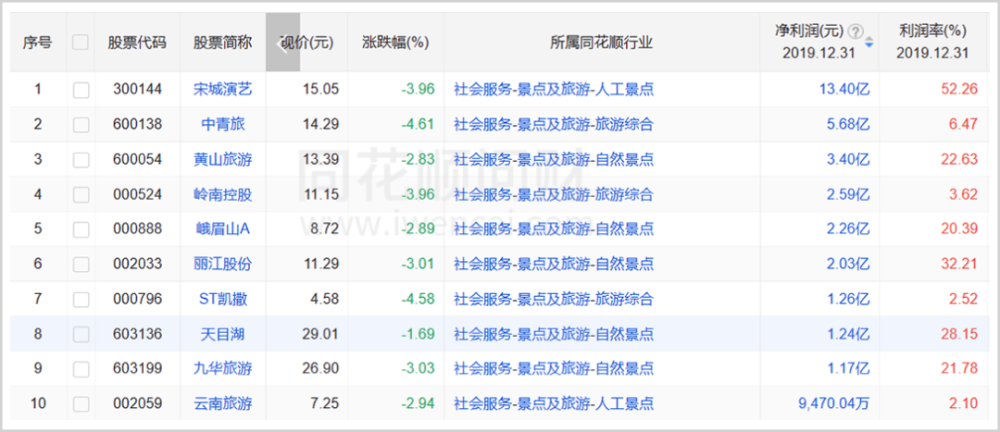Viewport: 1000px width, 432px height.
Task: Open the 丽江股份 stock link
Action: point(223,264)
